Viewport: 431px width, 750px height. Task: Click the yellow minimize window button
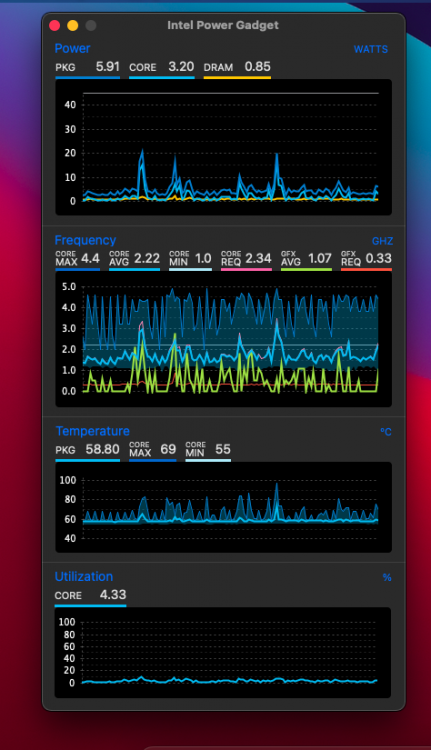tap(73, 25)
